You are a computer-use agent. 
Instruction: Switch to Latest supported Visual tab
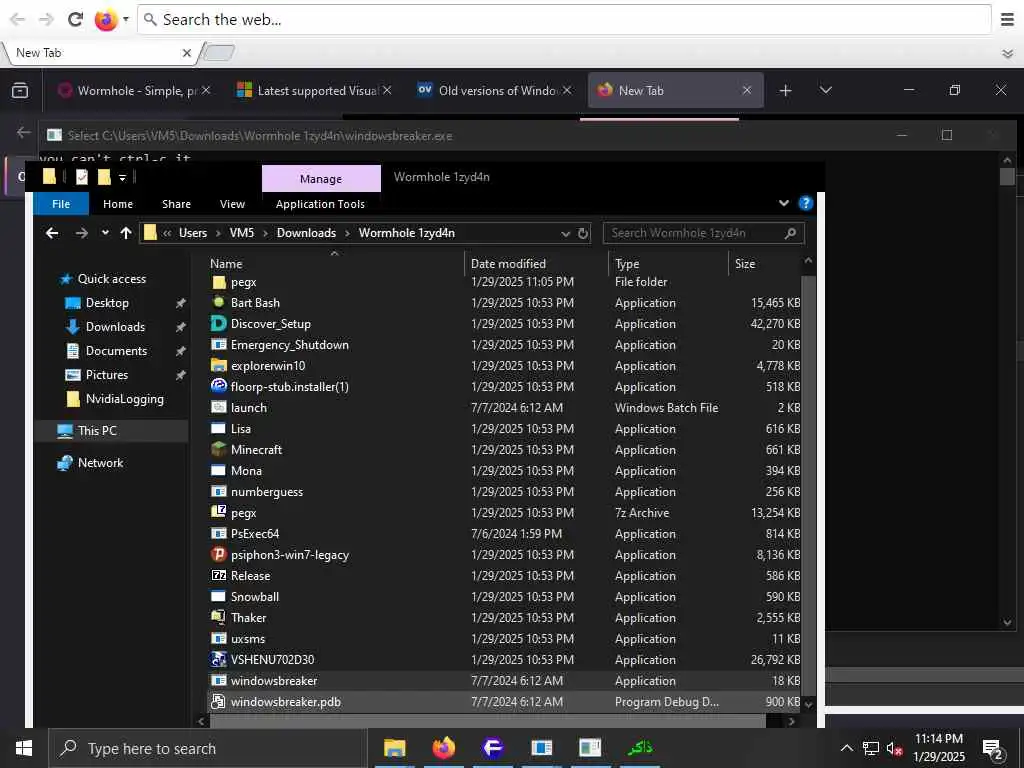point(313,90)
